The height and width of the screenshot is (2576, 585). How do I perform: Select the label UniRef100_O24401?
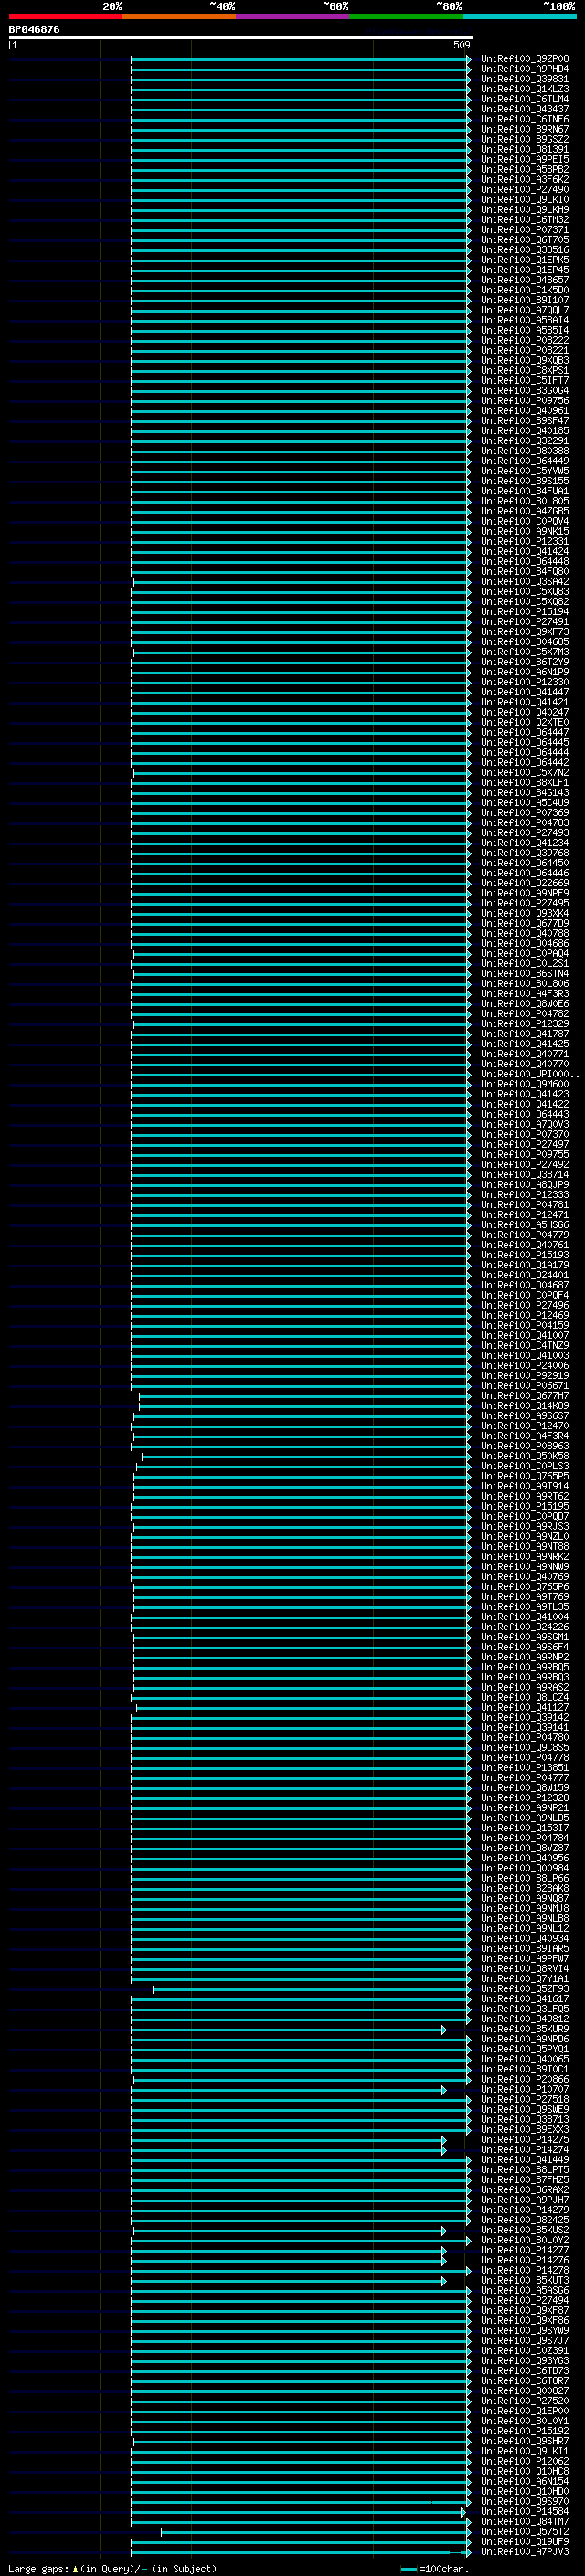pos(525,1275)
